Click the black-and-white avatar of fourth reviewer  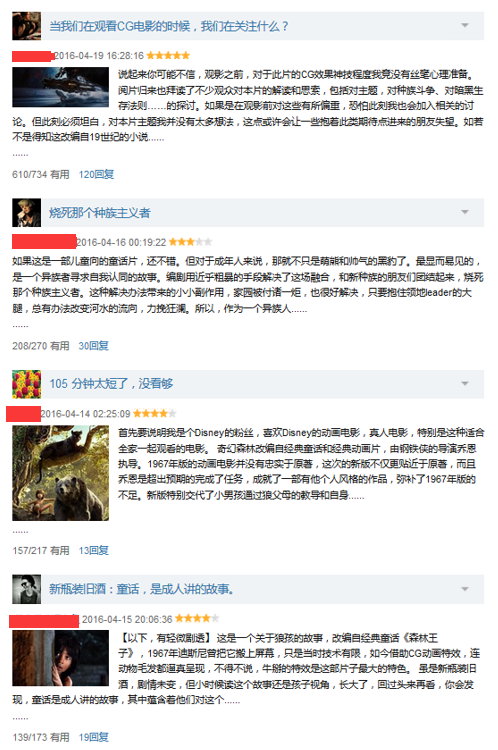coord(26,589)
